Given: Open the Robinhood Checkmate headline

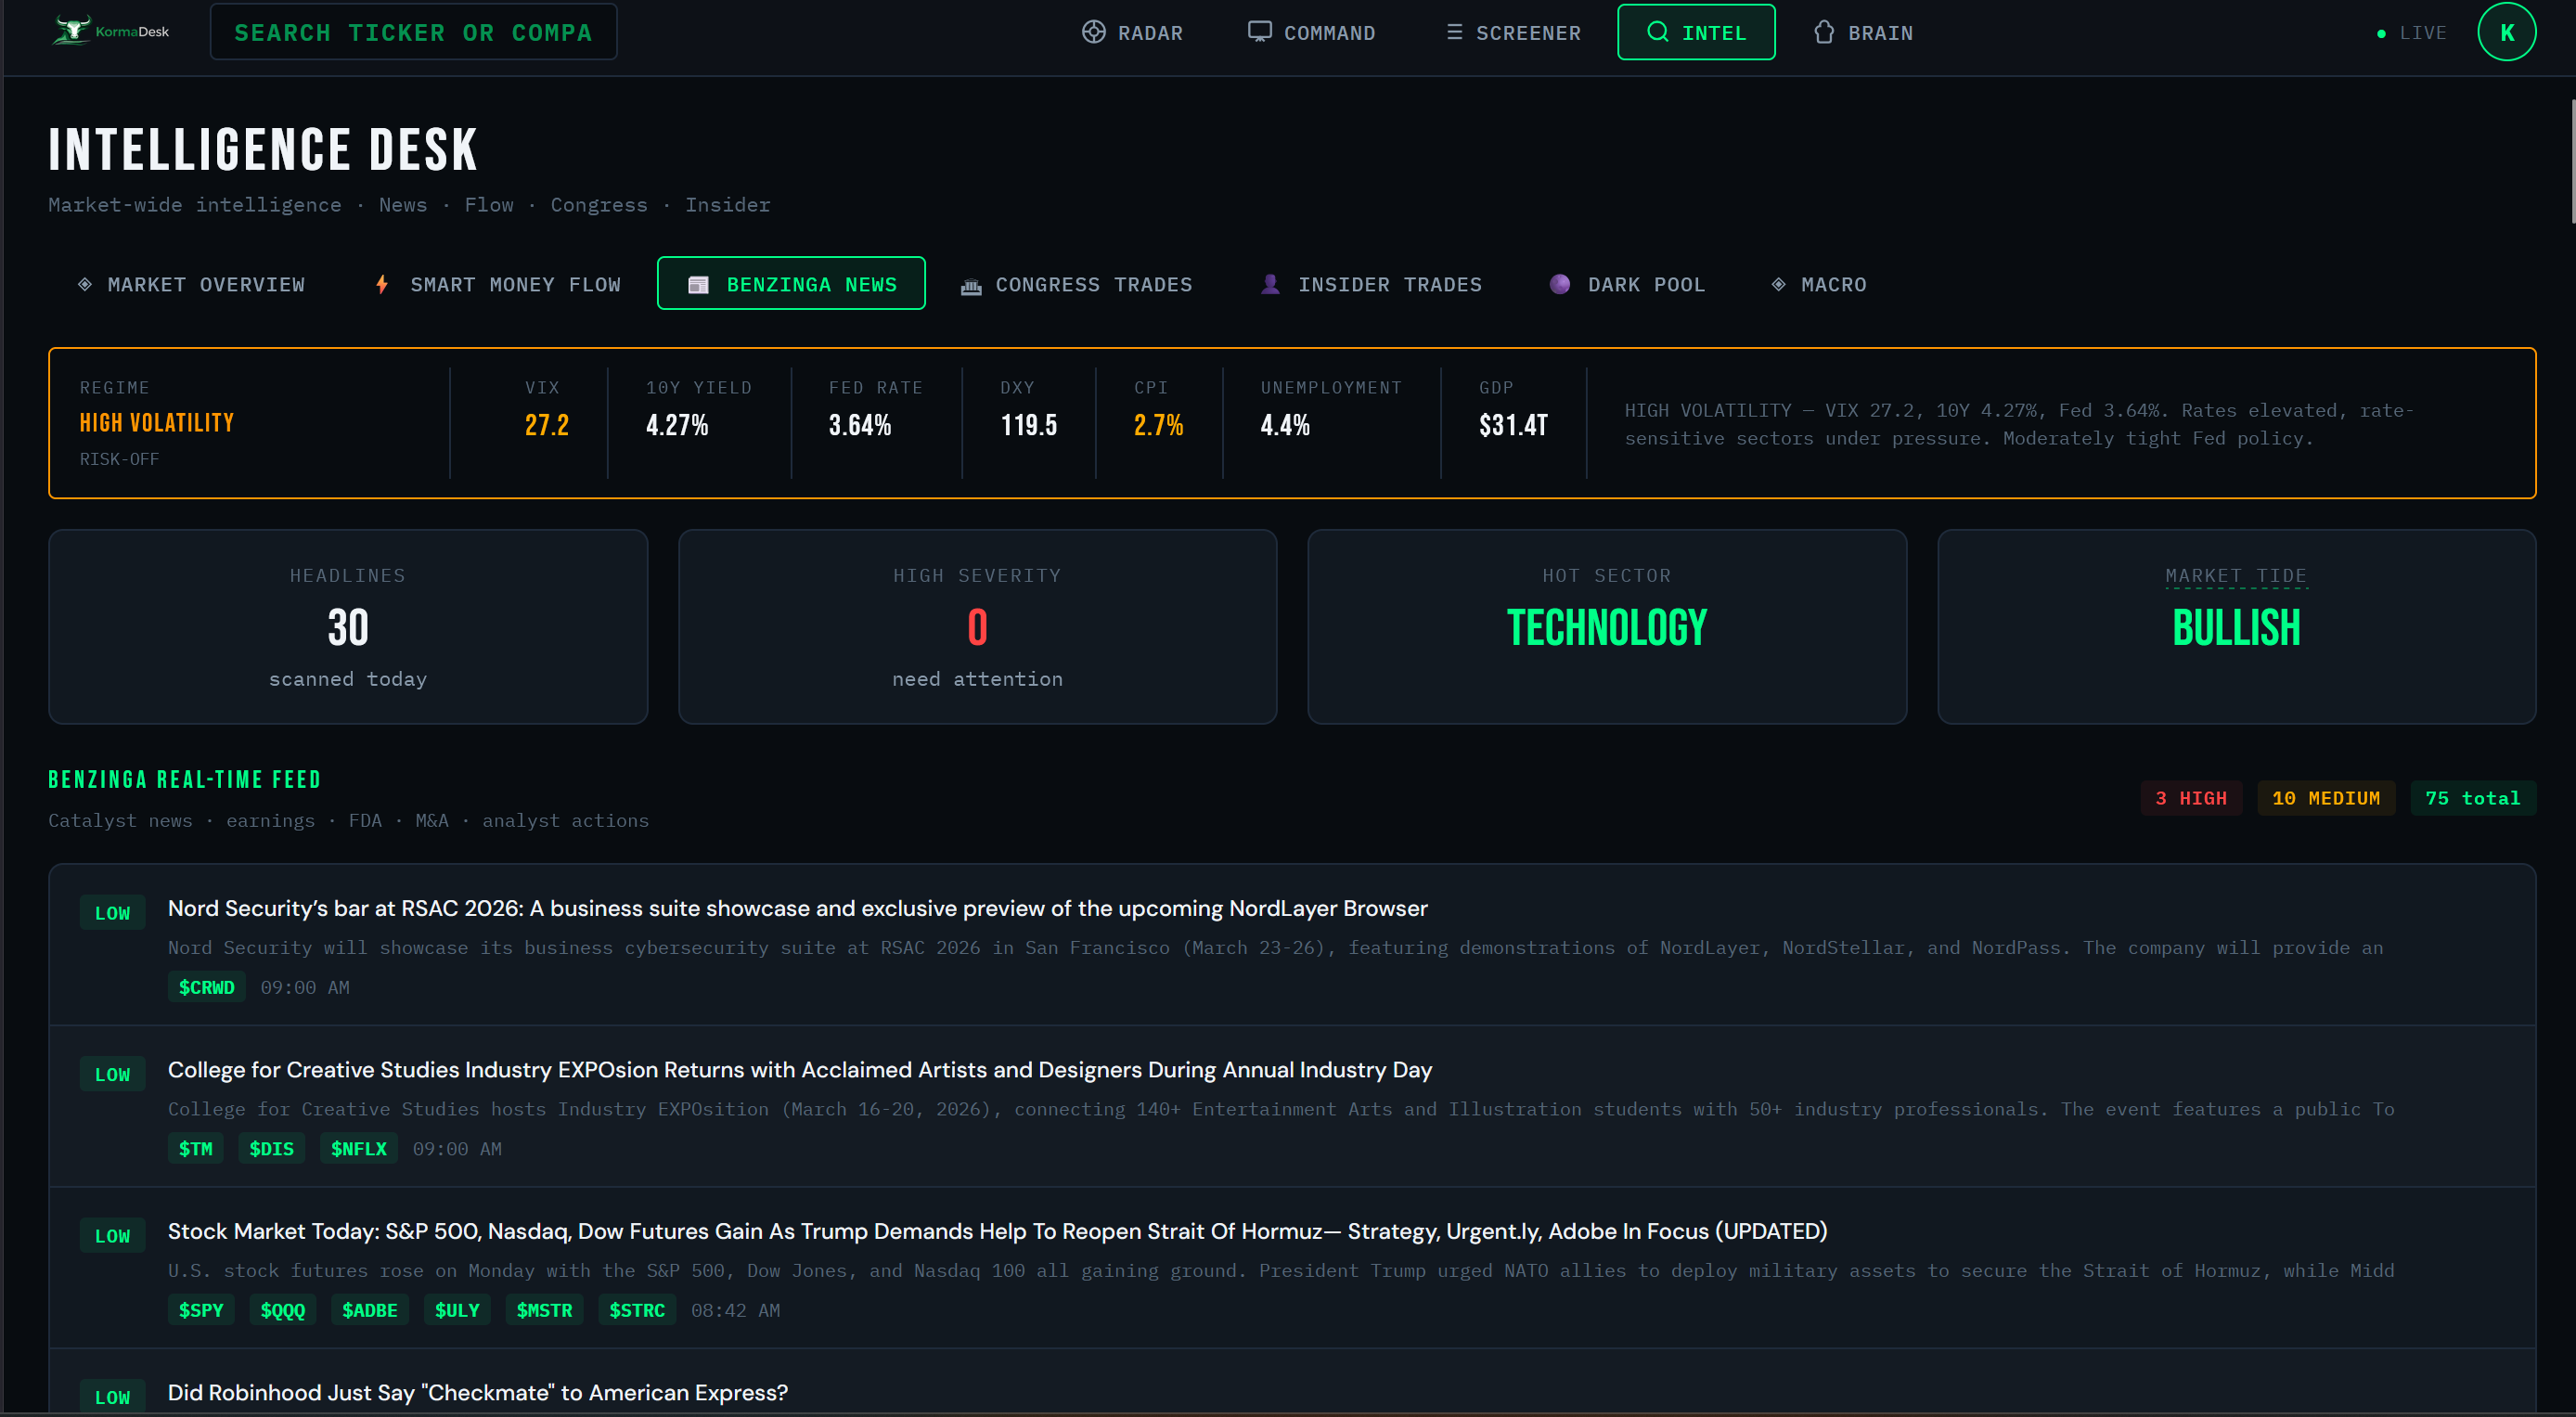Looking at the screenshot, I should coord(477,1392).
